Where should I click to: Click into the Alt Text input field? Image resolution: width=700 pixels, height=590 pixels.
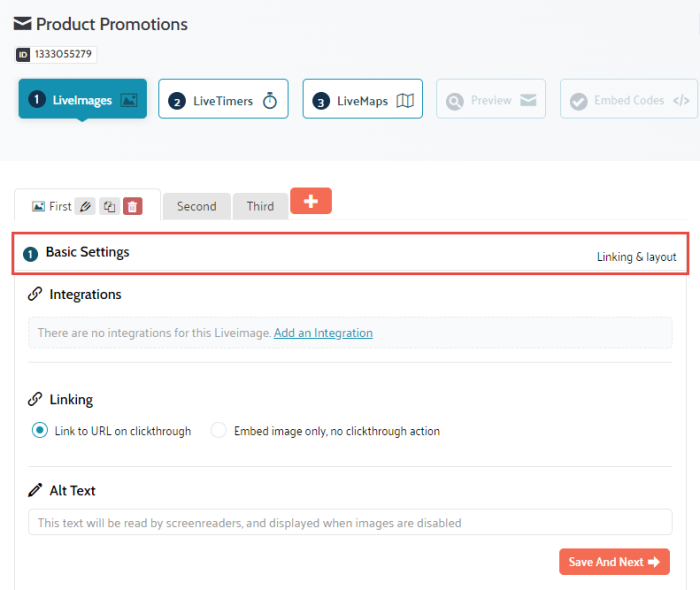click(350, 522)
